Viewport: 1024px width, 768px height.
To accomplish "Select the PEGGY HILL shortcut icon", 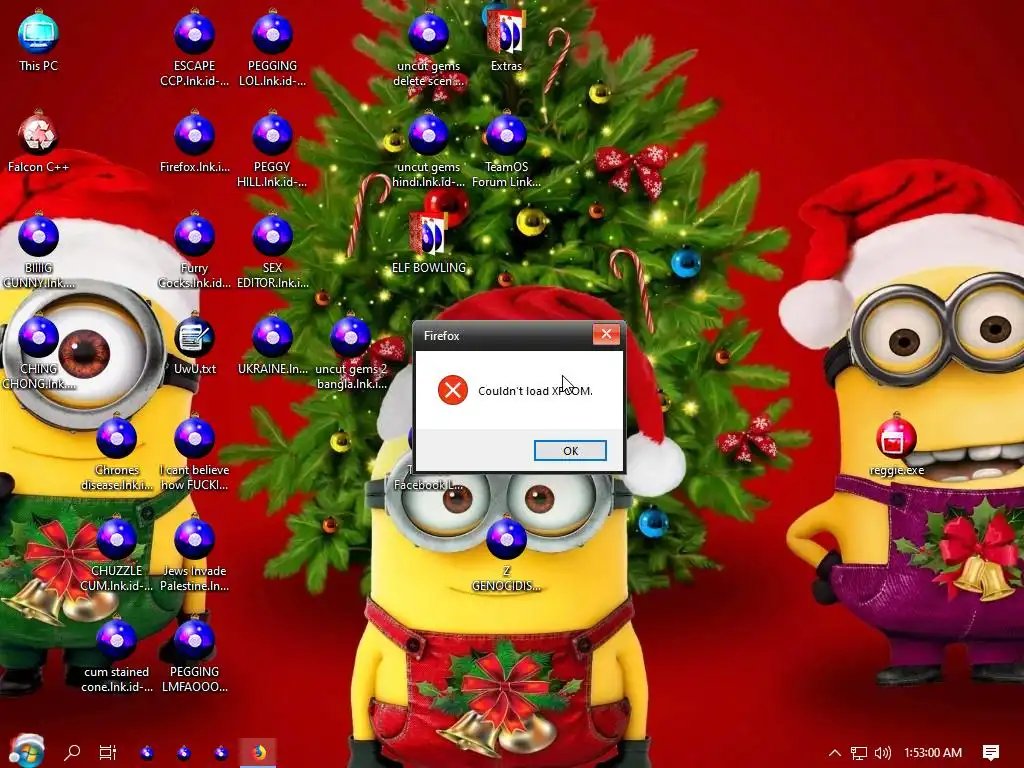I will (x=272, y=150).
